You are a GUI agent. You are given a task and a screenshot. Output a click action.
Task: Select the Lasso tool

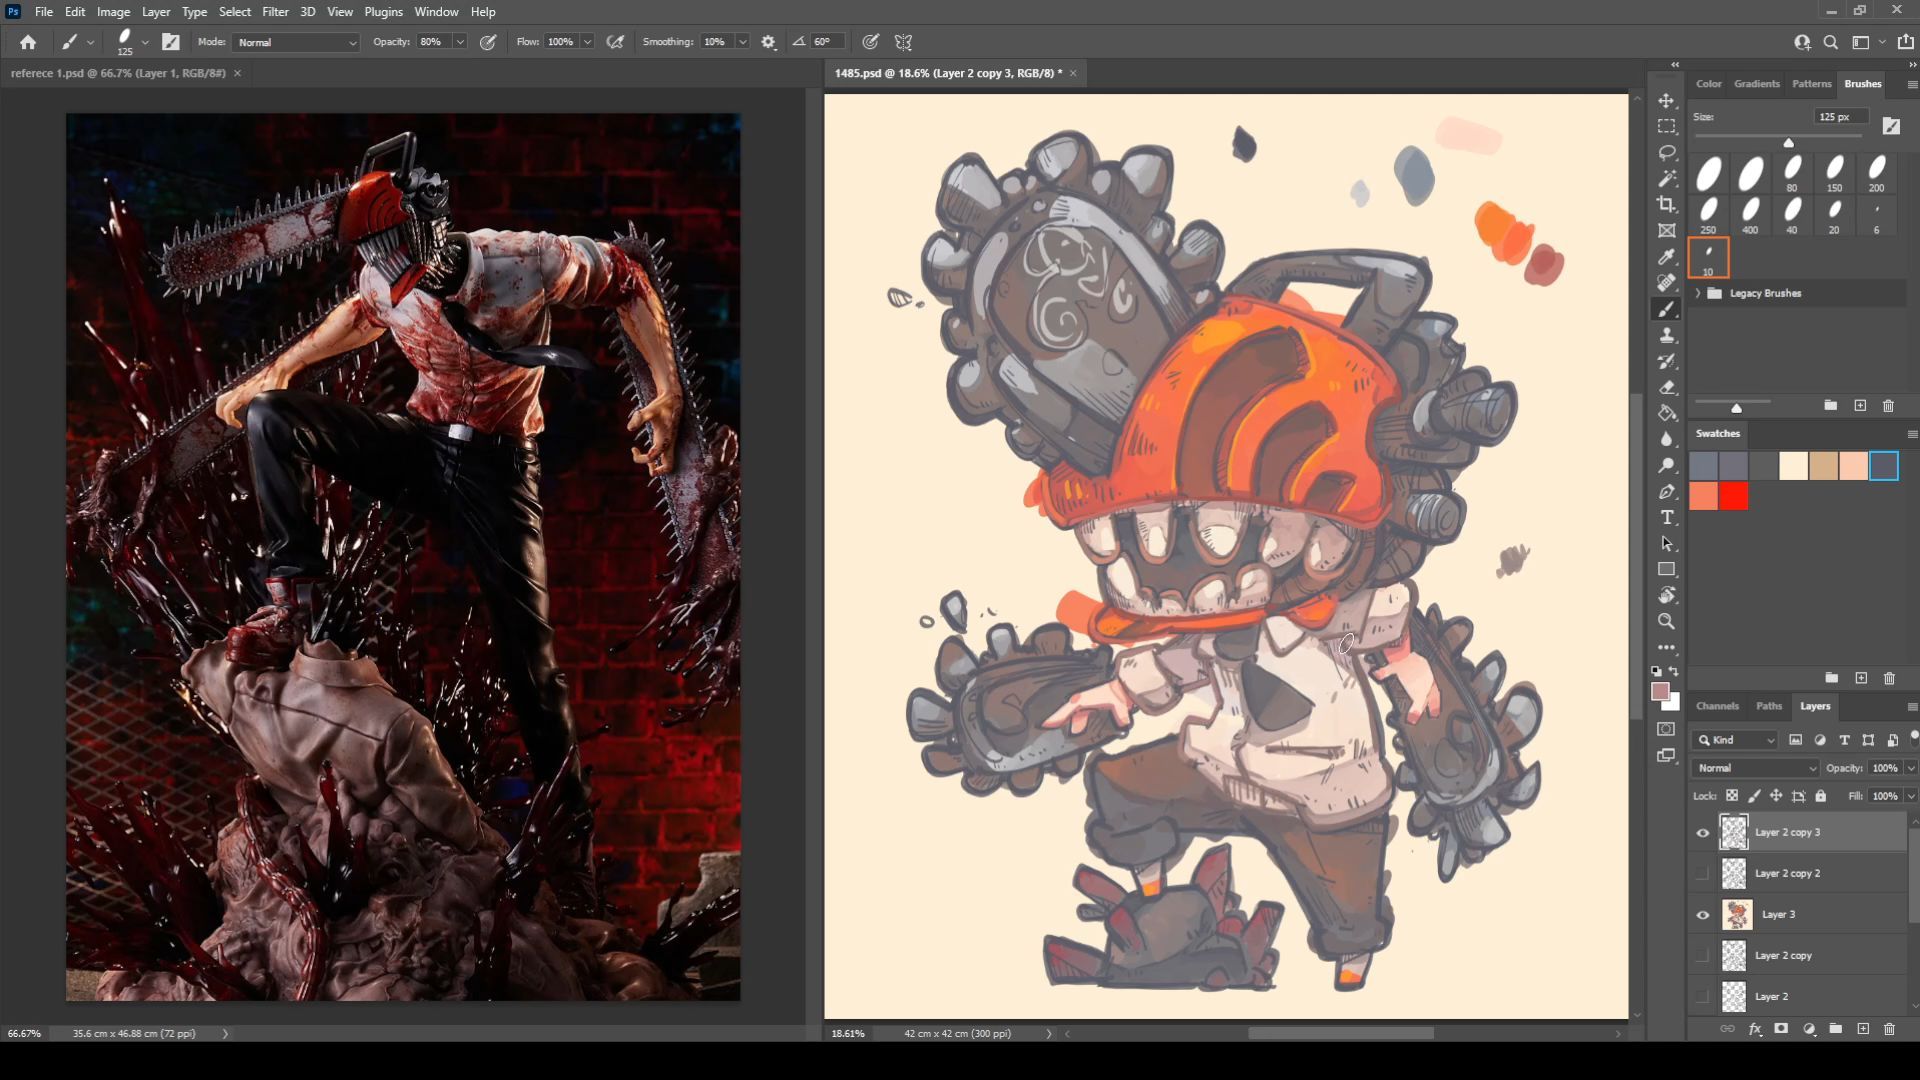click(1666, 153)
